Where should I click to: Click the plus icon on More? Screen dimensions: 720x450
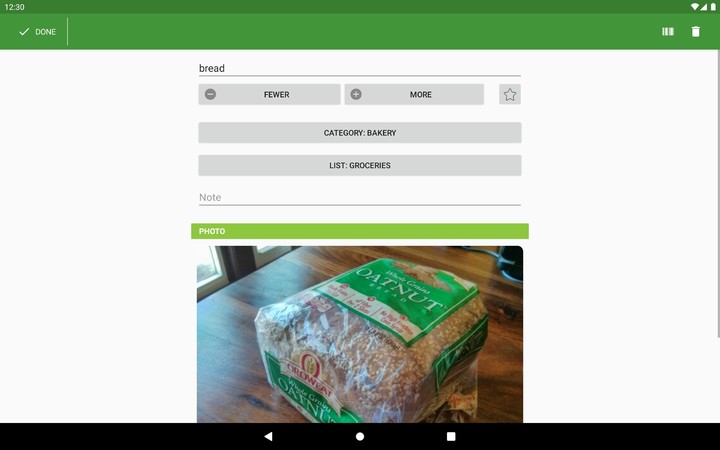356,94
